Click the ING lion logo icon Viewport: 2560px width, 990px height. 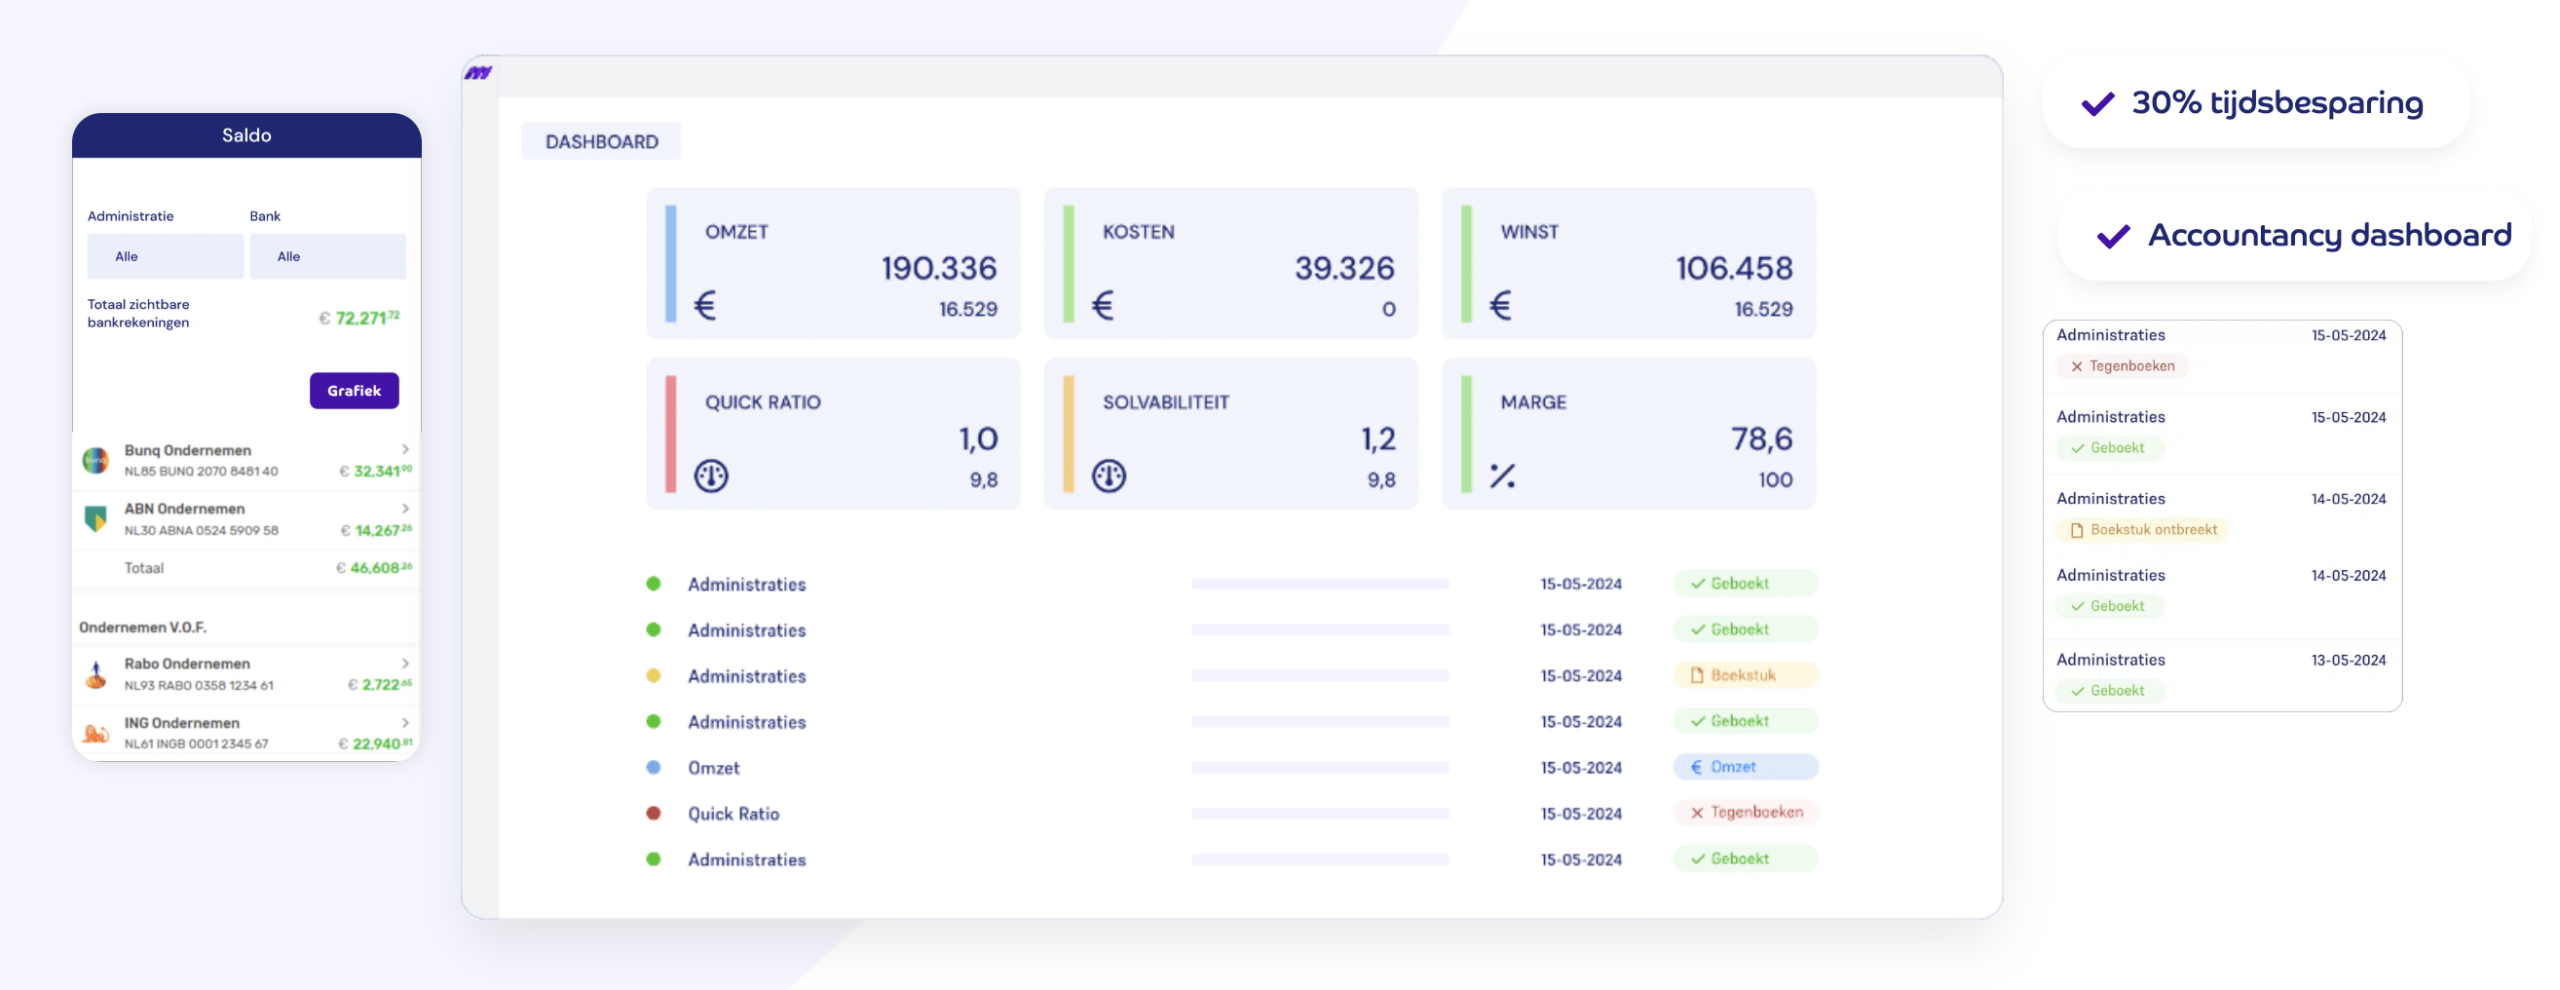[96, 733]
